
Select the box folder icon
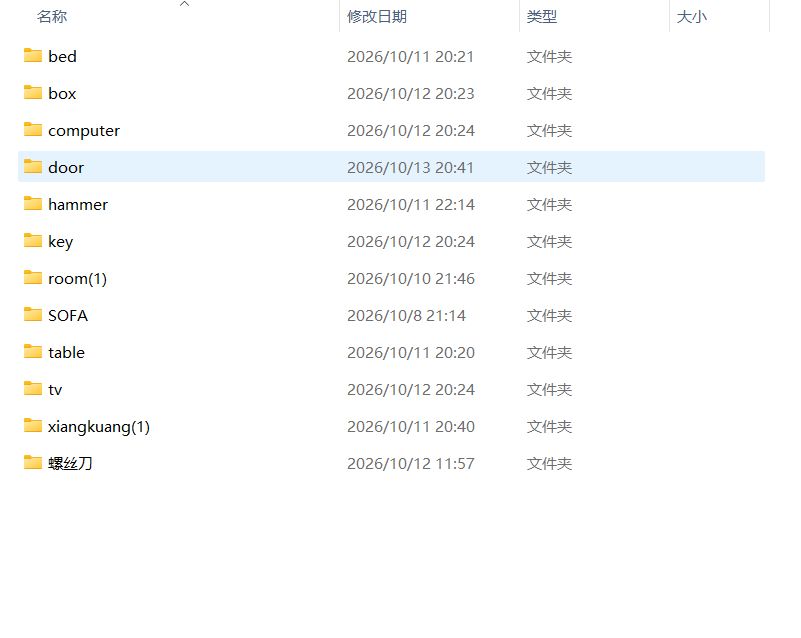(33, 92)
